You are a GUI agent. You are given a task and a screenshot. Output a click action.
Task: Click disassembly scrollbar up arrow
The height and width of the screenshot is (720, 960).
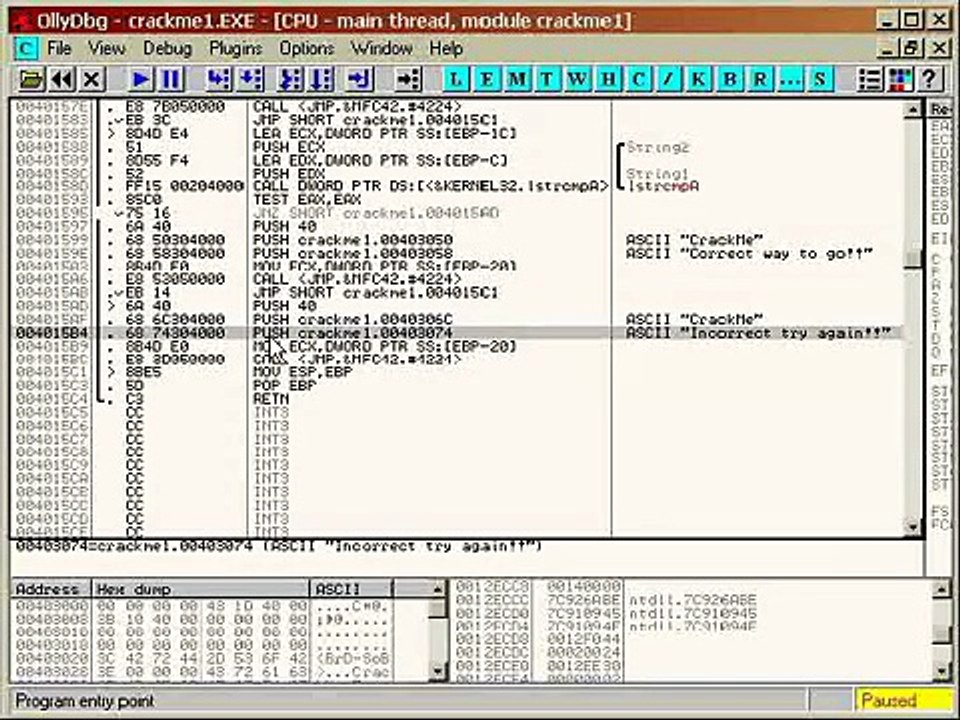[x=913, y=110]
